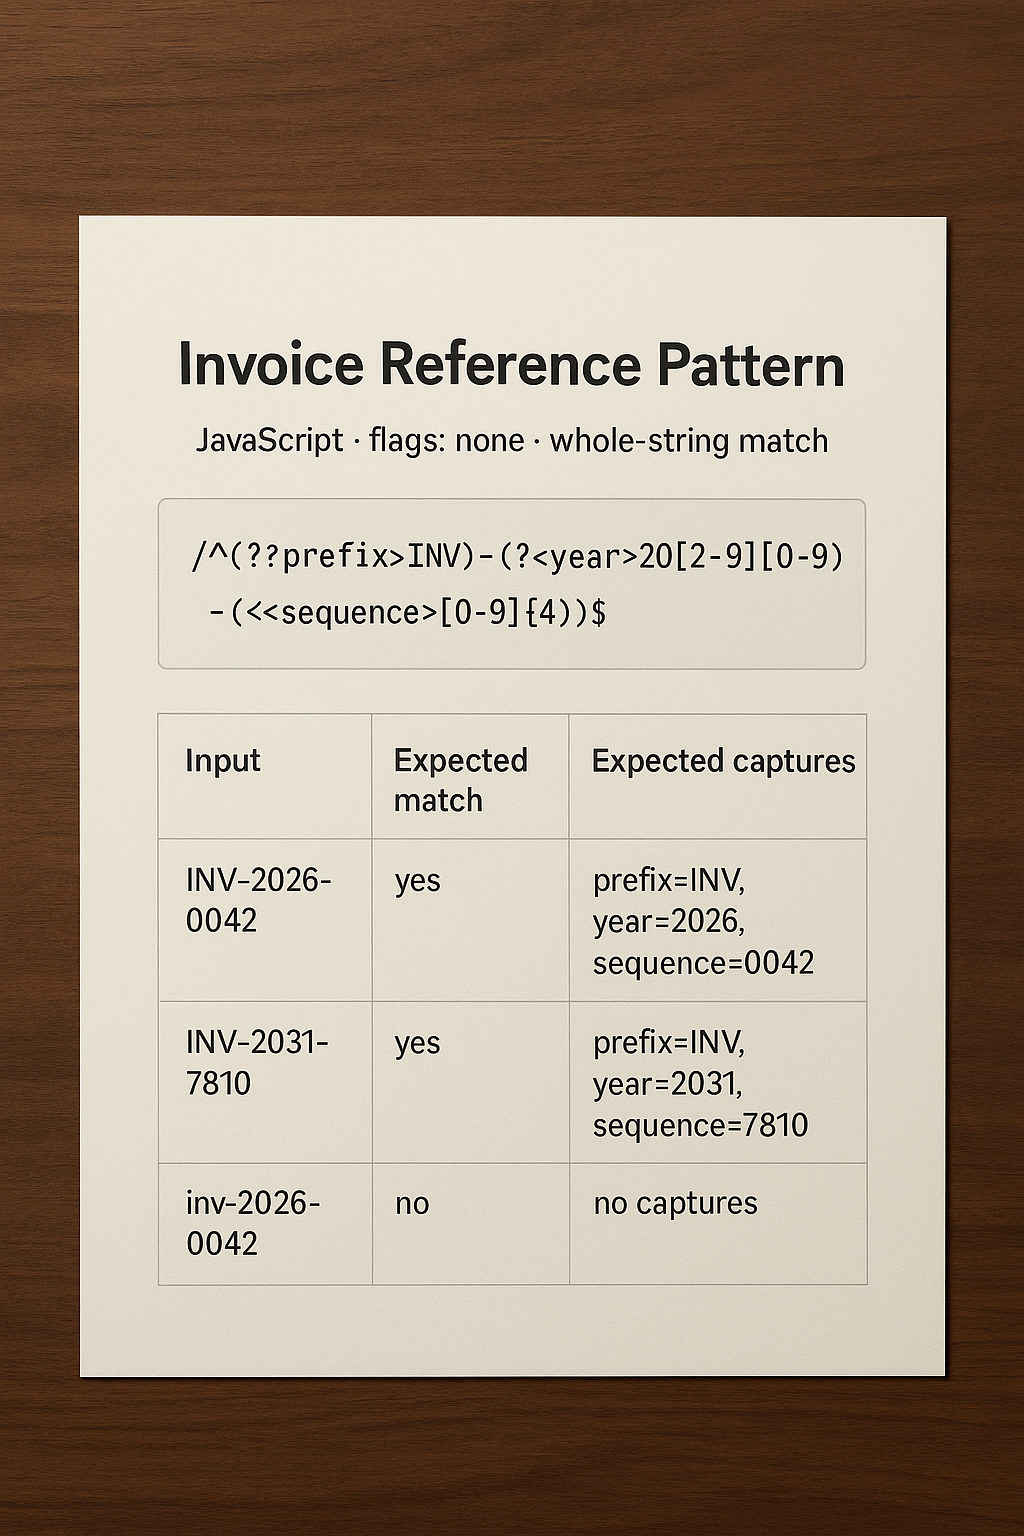Click "yes" in the INV-2031-7810 row

tap(417, 1043)
